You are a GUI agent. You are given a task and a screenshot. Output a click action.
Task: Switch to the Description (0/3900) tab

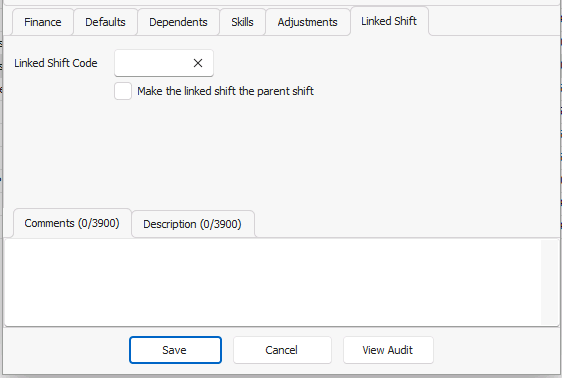tap(192, 224)
